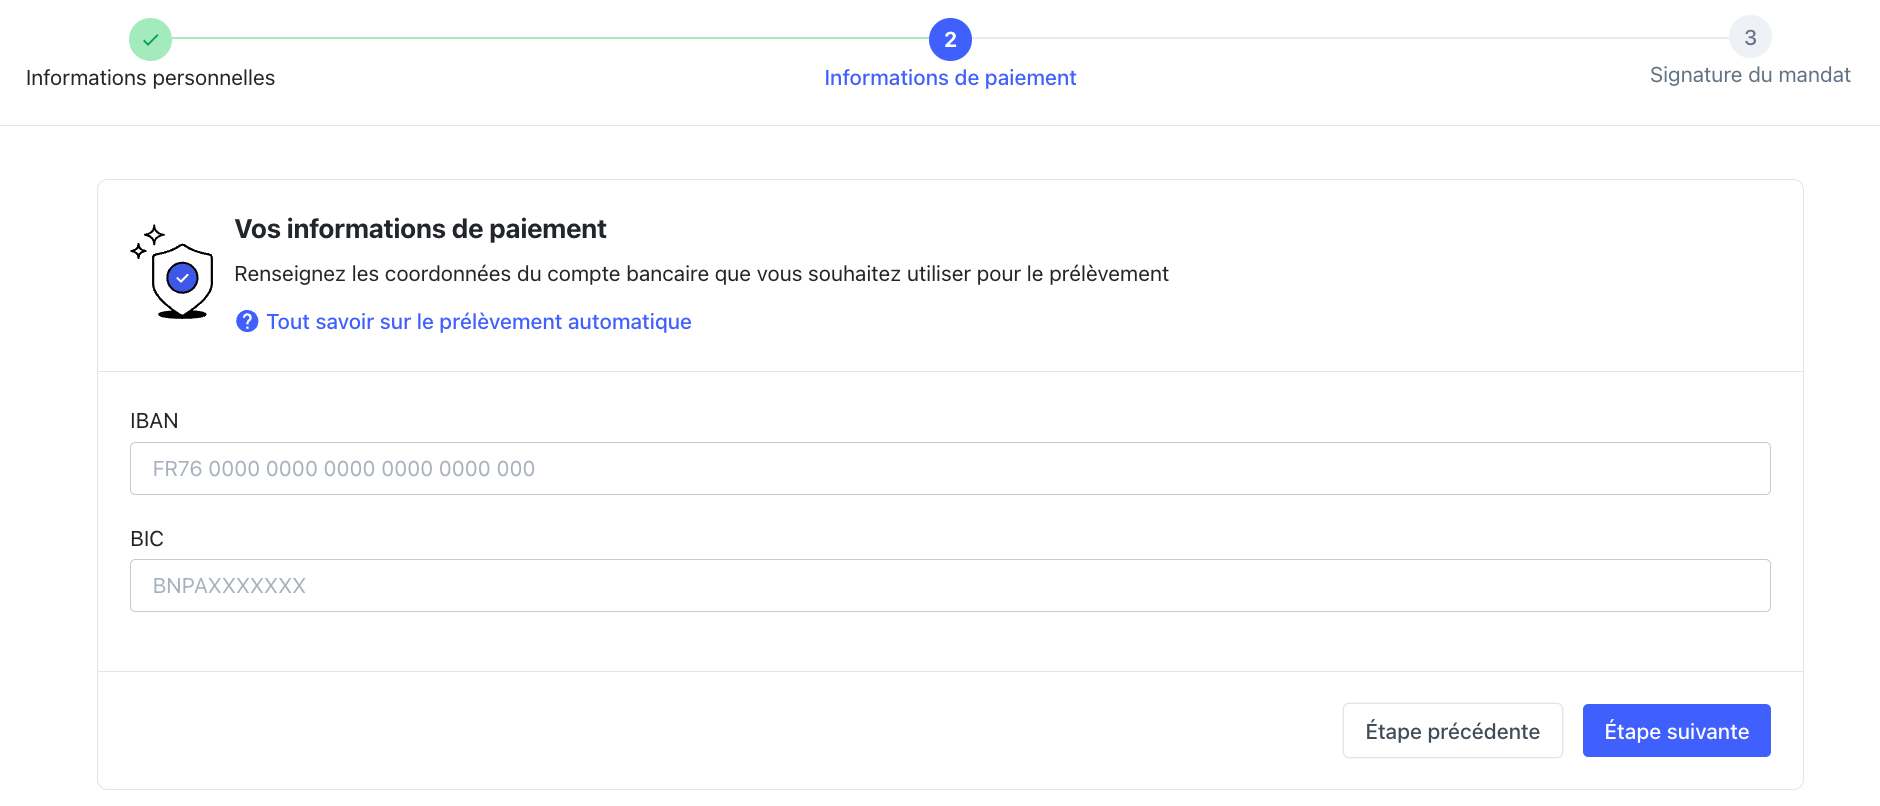This screenshot has height=806, width=1880.
Task: Click the grey progress line between steps 2 and 3
Action: (1350, 39)
